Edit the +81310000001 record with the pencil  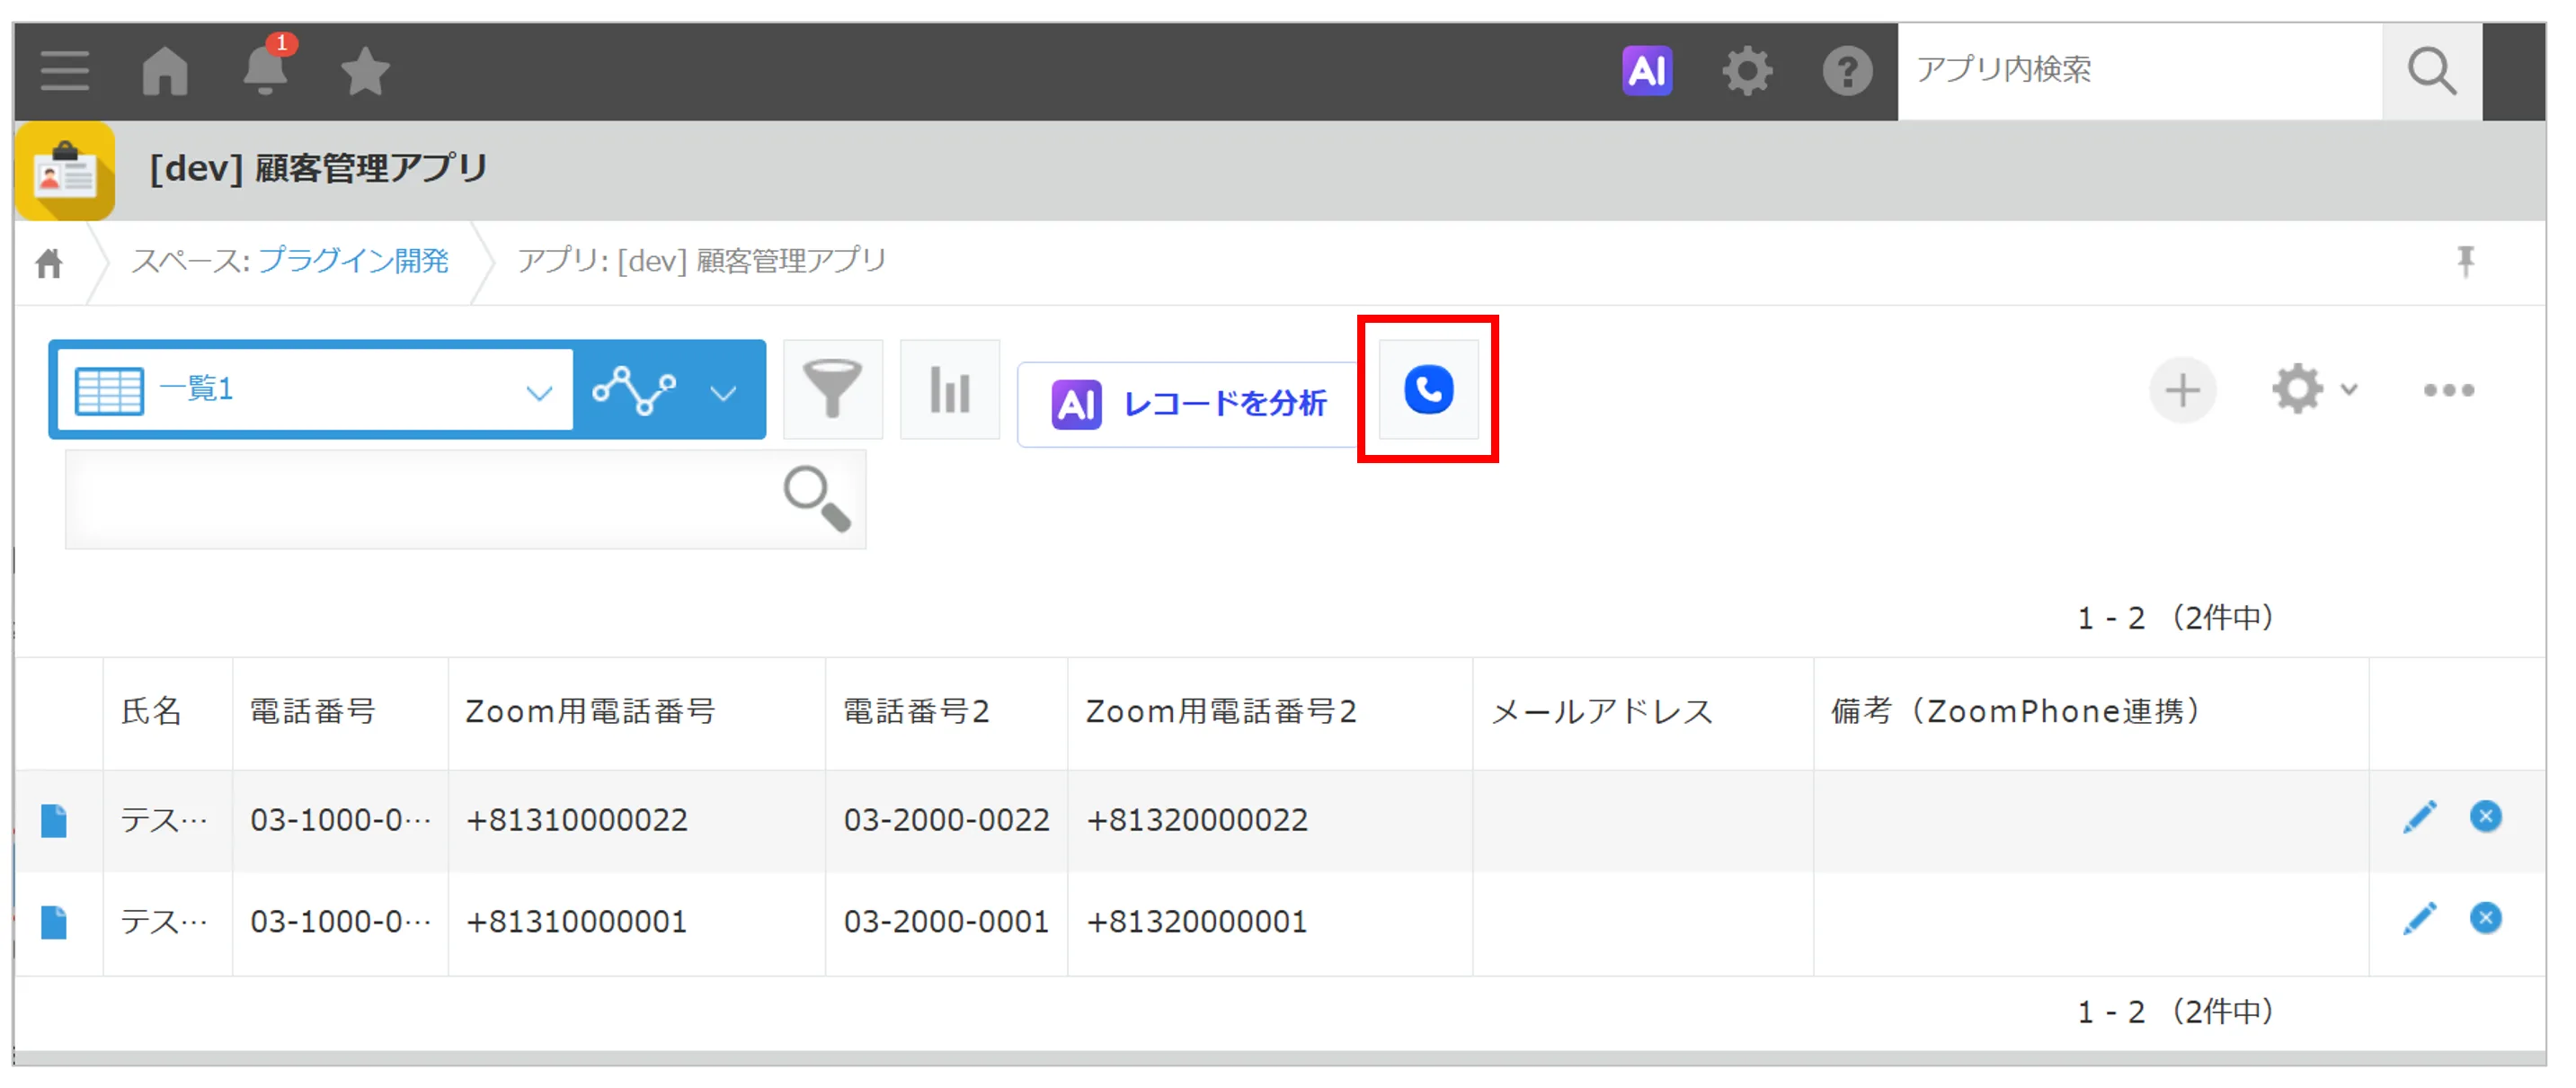point(2419,918)
